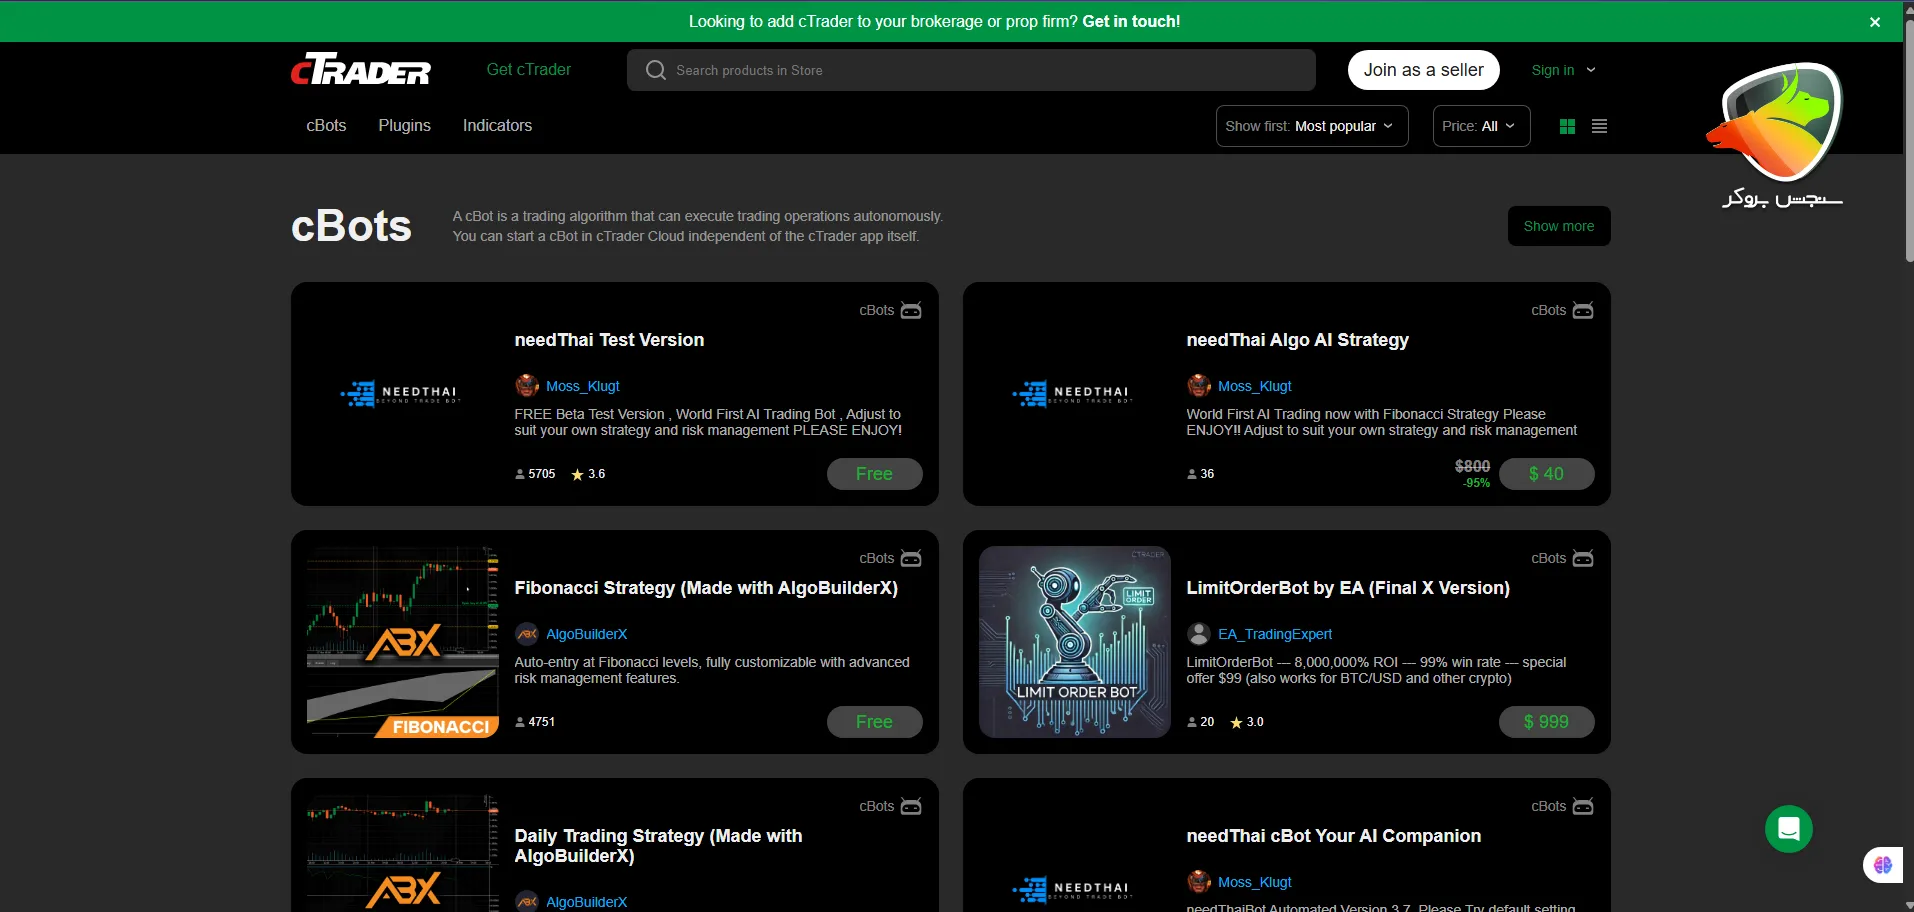
Task: Open the live chat widget
Action: click(x=1788, y=829)
